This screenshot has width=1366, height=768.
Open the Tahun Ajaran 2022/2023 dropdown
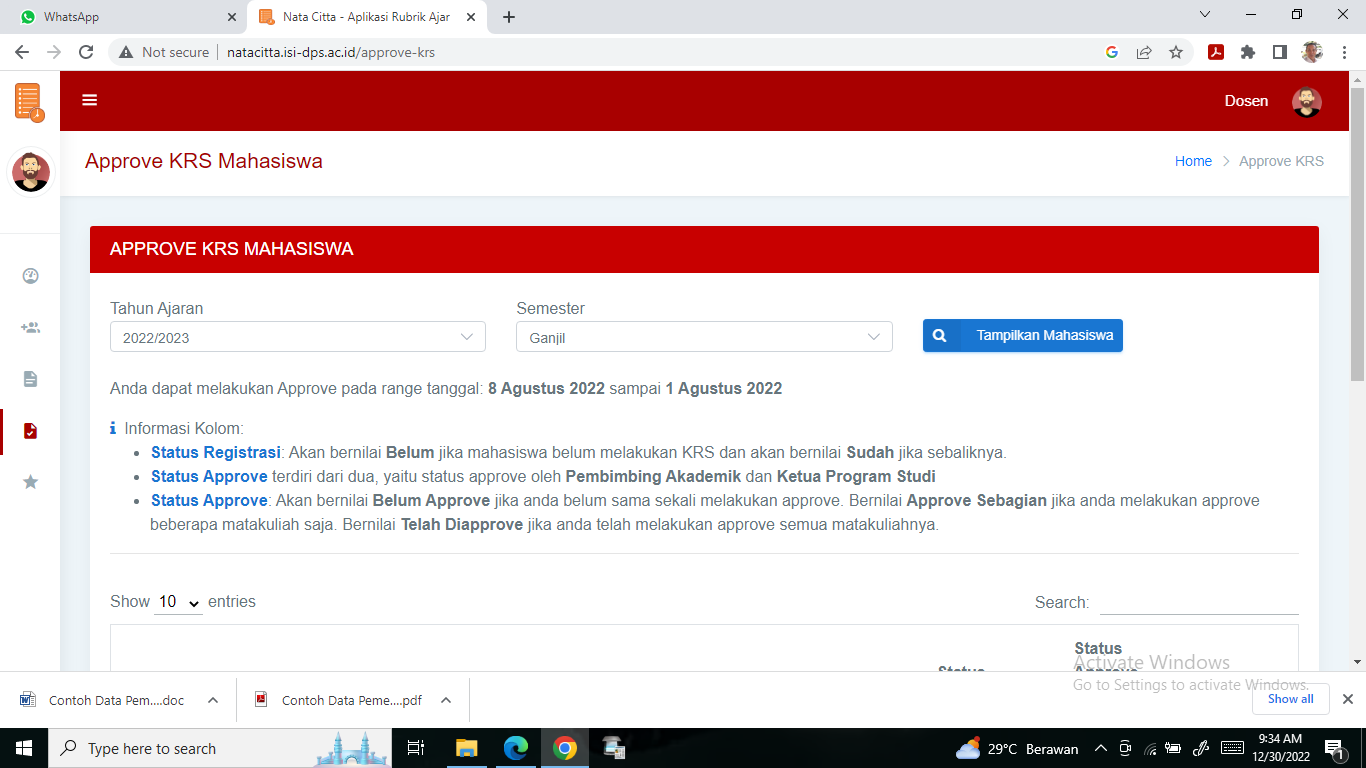[x=298, y=337]
